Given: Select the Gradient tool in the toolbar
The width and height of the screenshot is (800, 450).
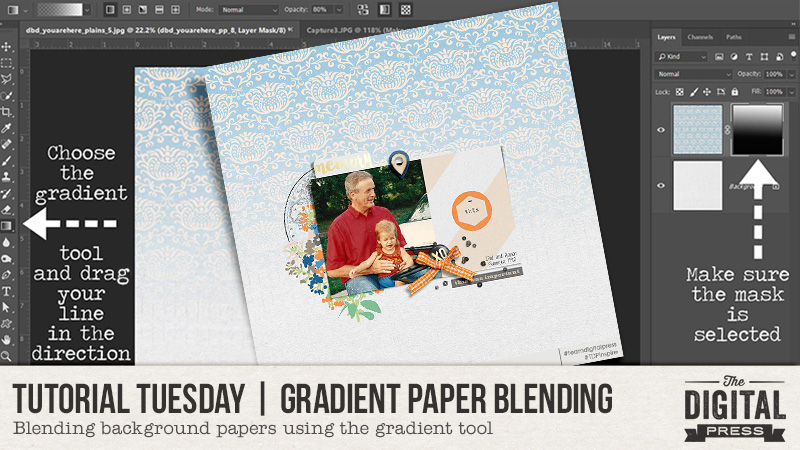Looking at the screenshot, I should tap(7, 226).
